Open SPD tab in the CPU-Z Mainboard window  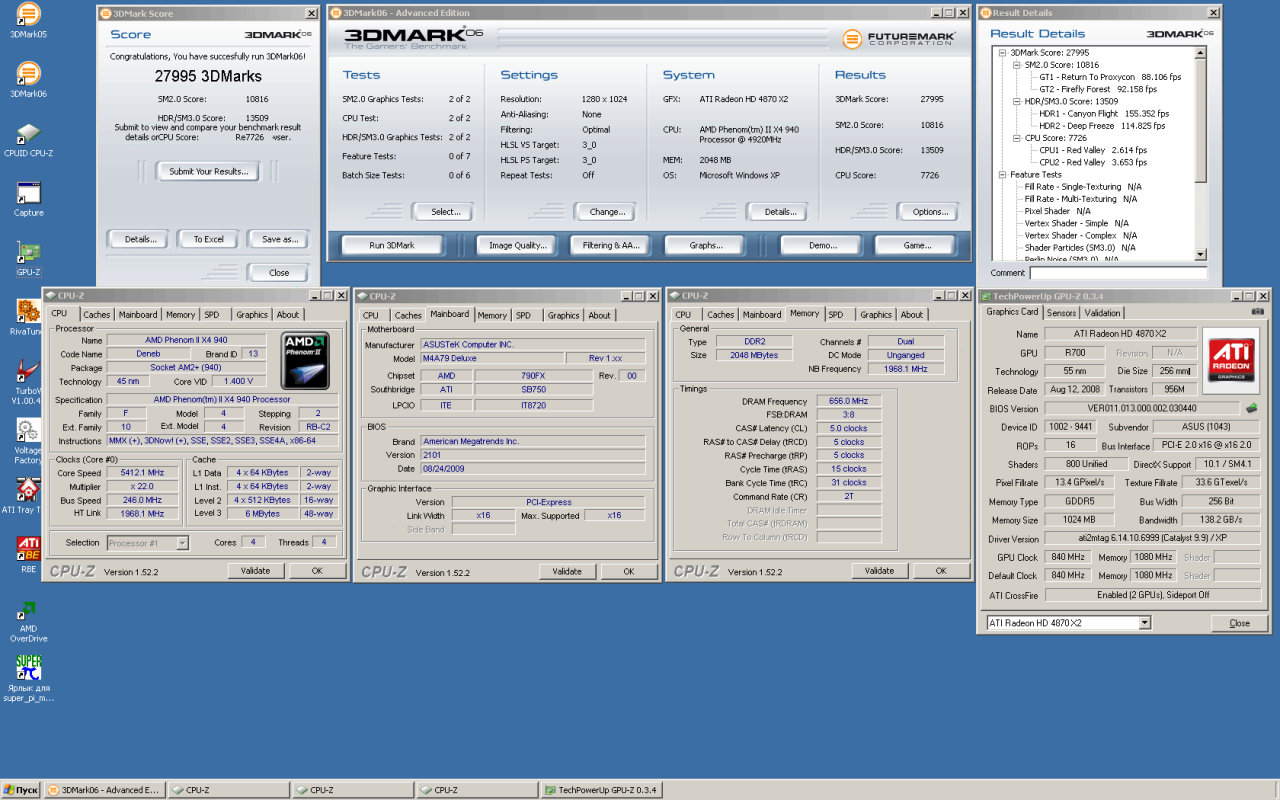[523, 315]
